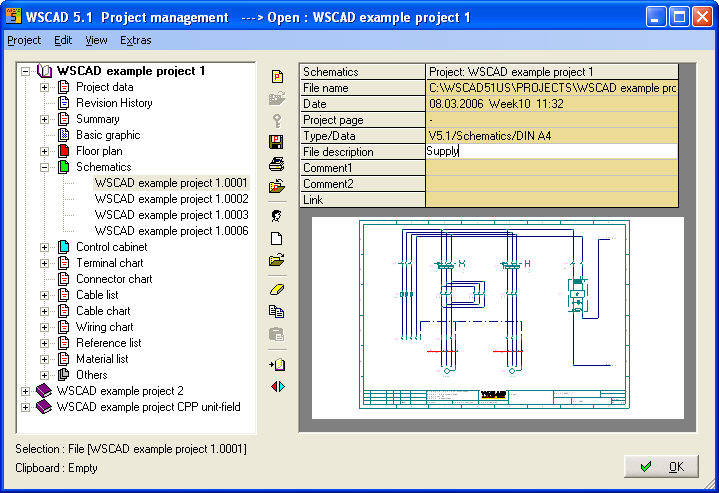Click the stacked pages icon next to Others
Viewport: 719px width, 493px height.
[64, 375]
